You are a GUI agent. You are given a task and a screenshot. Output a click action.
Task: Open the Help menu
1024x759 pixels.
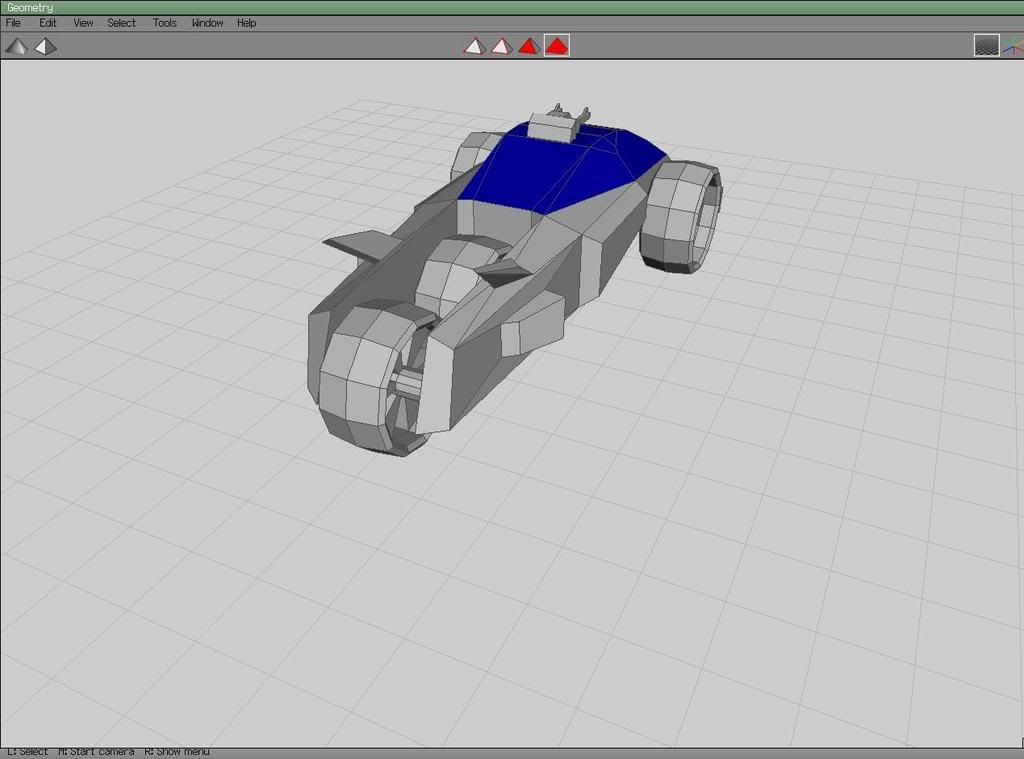[x=246, y=23]
